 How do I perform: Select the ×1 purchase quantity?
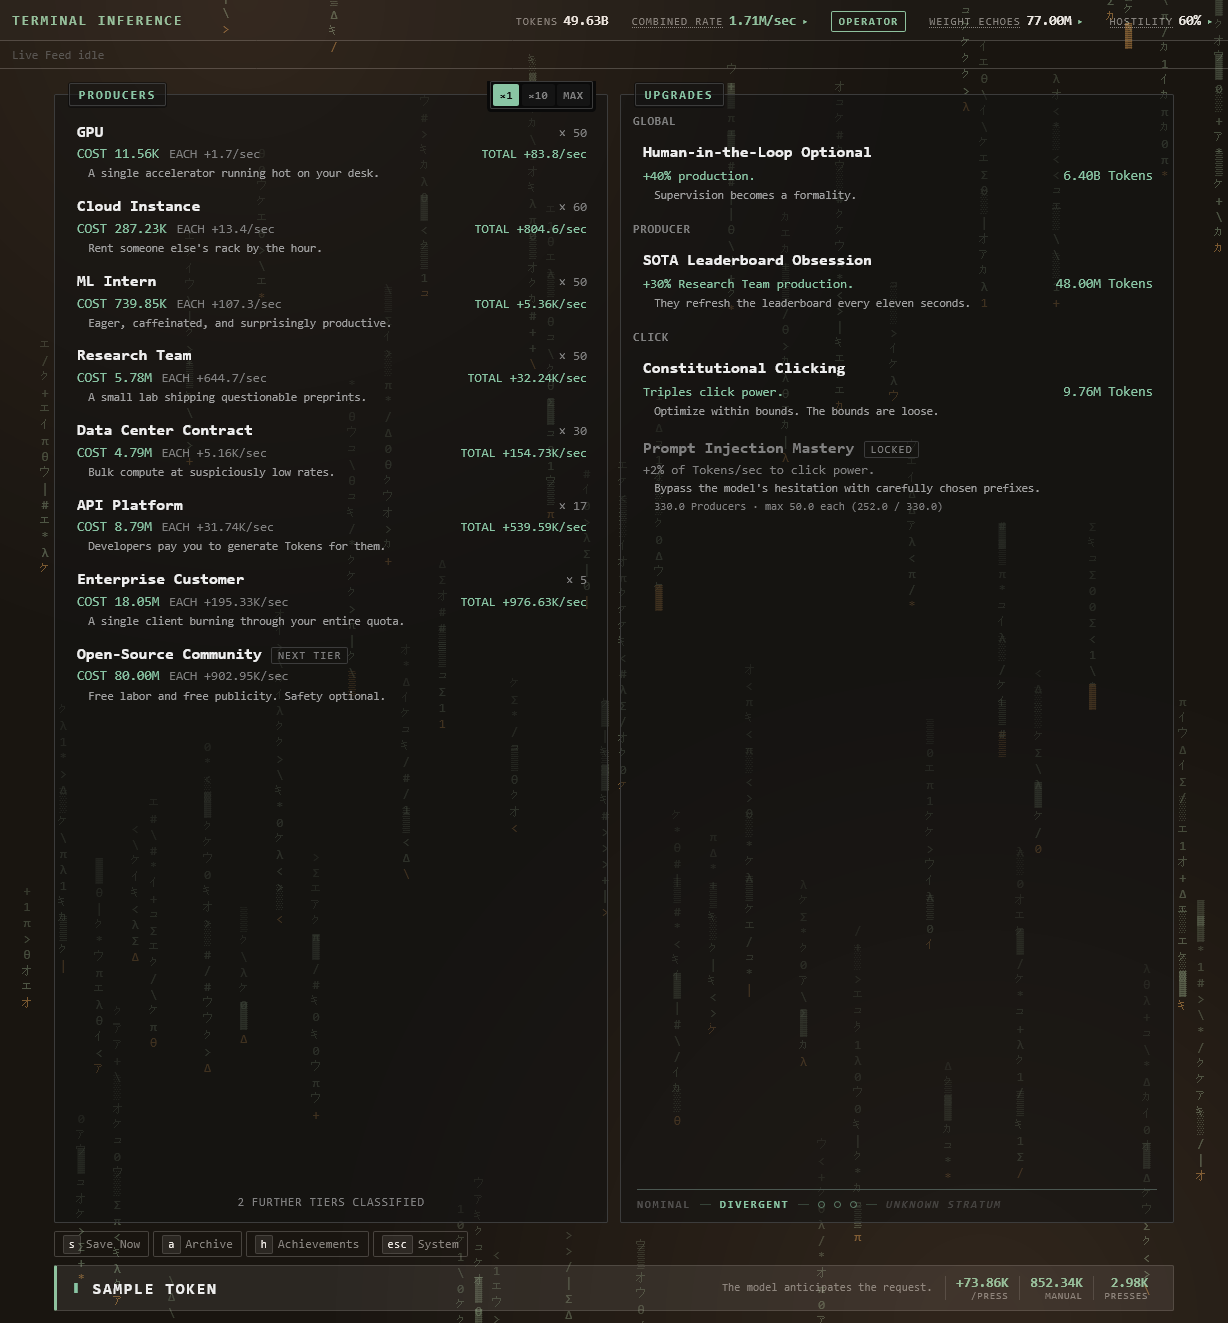[506, 96]
